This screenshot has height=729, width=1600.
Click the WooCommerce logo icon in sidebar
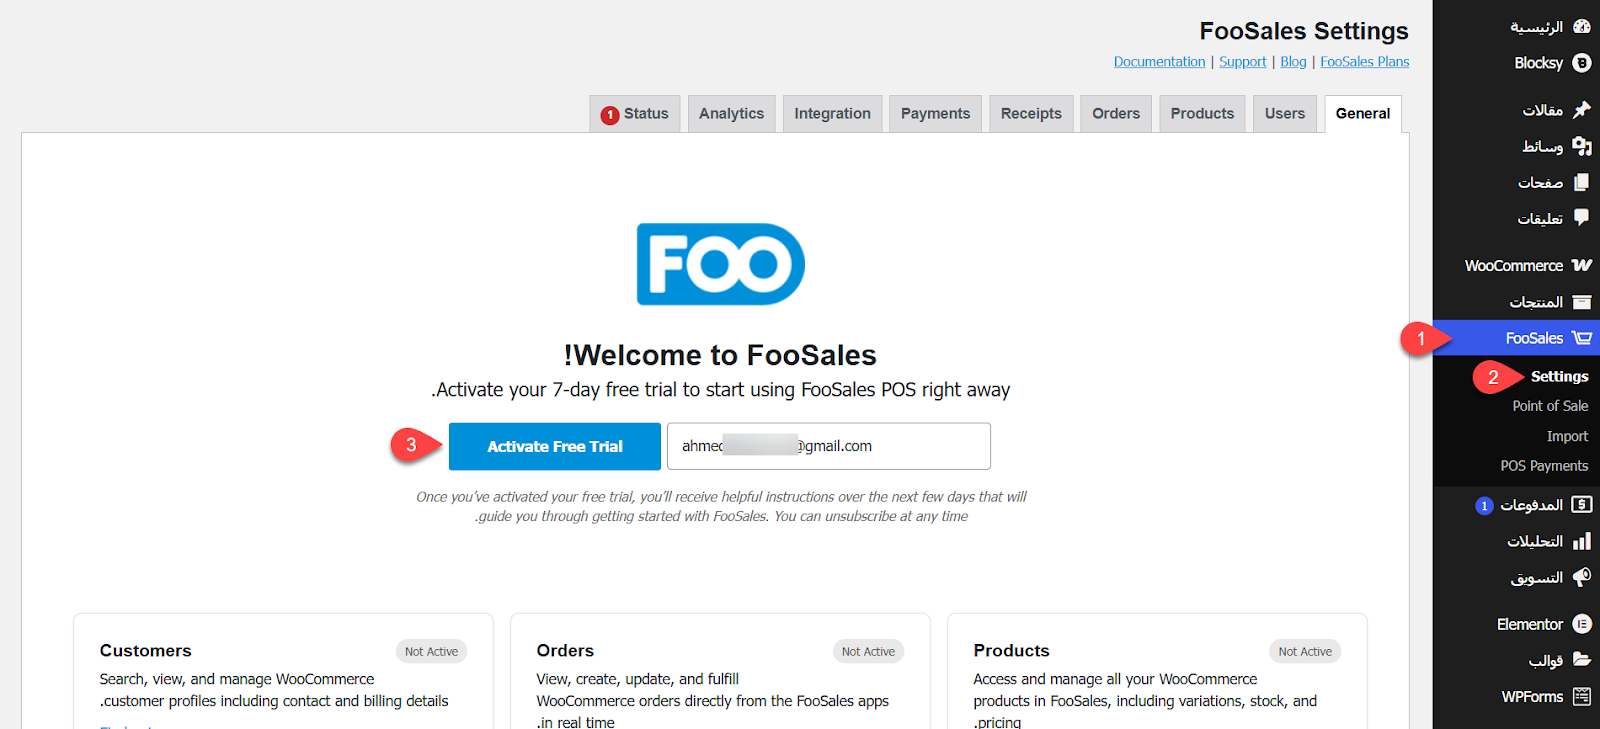[1581, 265]
